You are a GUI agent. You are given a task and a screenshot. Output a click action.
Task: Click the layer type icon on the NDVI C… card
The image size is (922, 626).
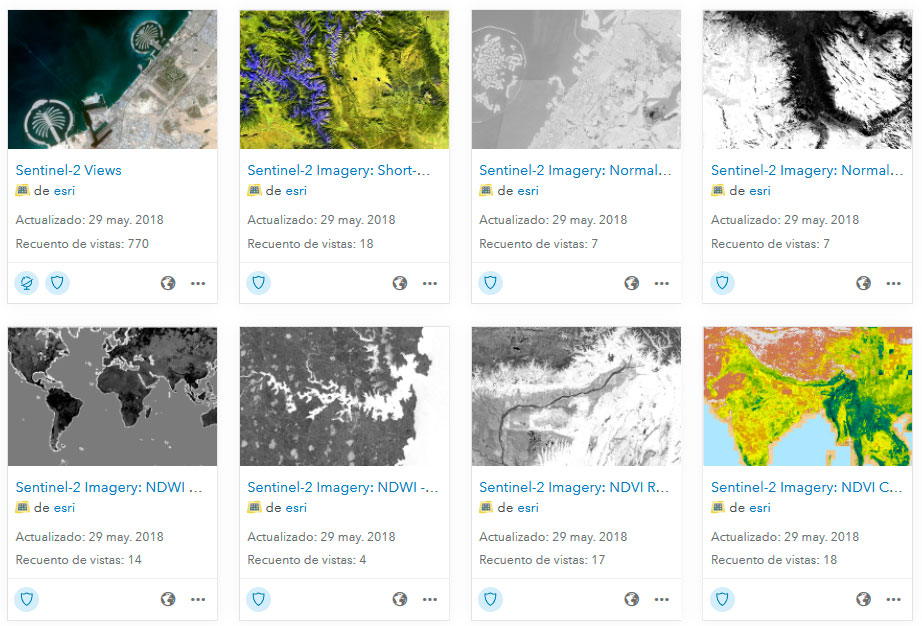717,507
